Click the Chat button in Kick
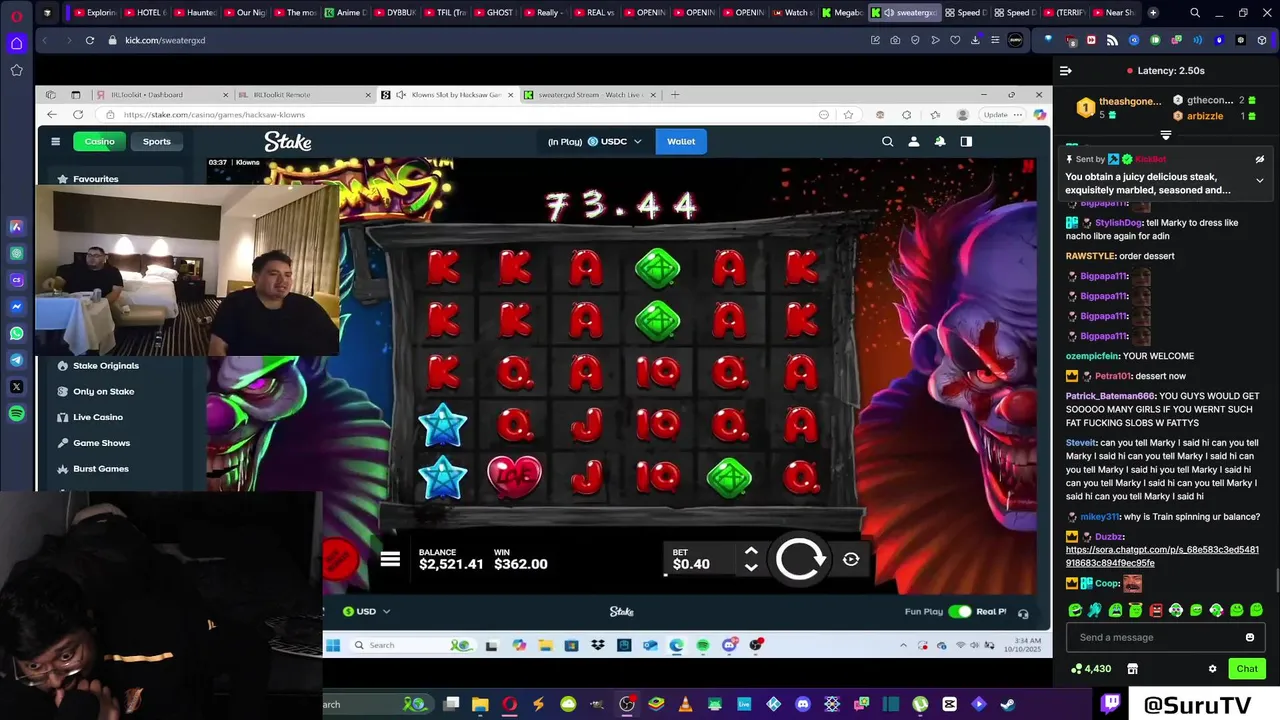Viewport: 1280px width, 720px height. [1246, 669]
